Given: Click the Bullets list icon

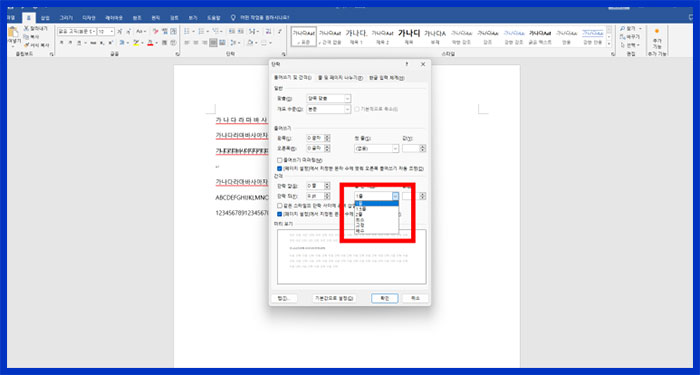Looking at the screenshot, I should click(x=187, y=31).
